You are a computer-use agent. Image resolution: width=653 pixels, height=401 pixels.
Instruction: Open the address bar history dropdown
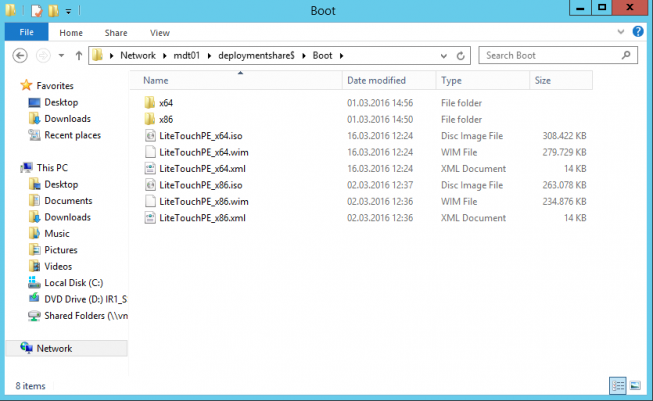point(444,56)
